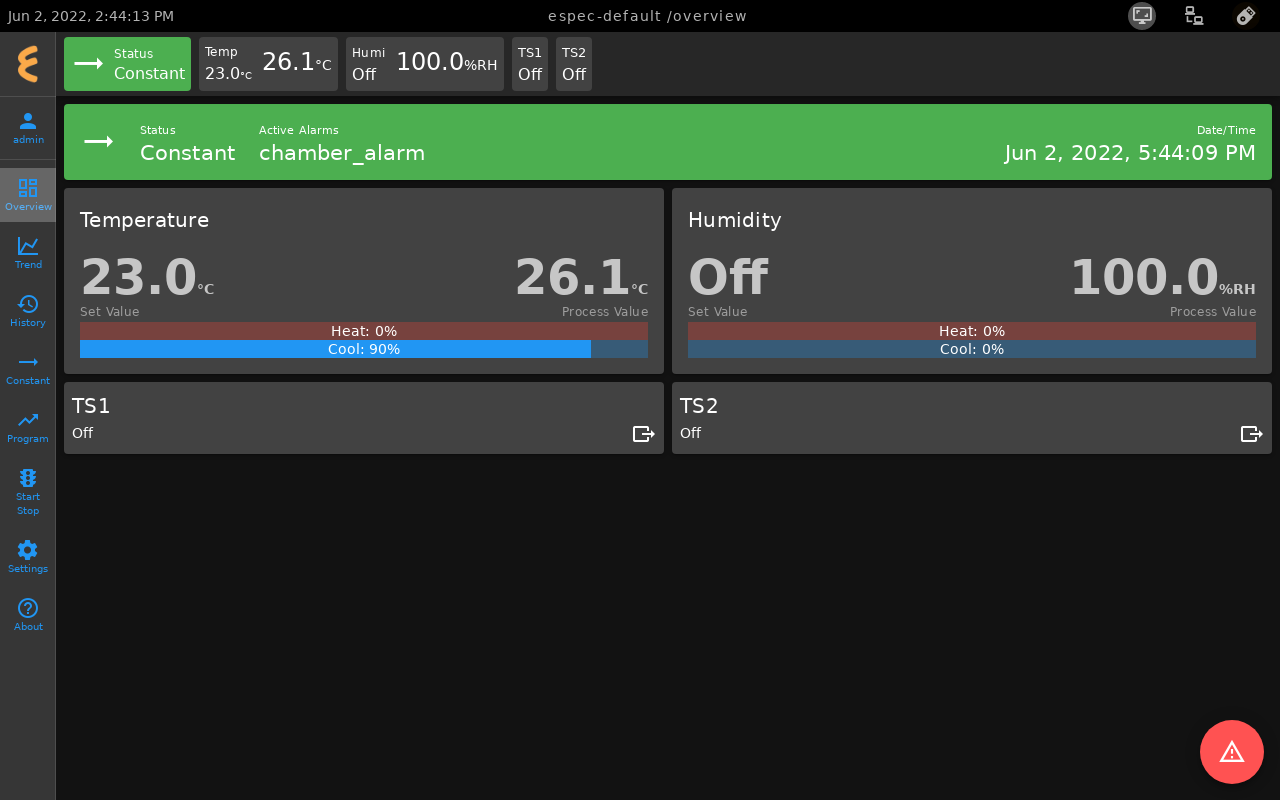Image resolution: width=1280 pixels, height=800 pixels.
Task: Open the Program page
Action: (28, 427)
